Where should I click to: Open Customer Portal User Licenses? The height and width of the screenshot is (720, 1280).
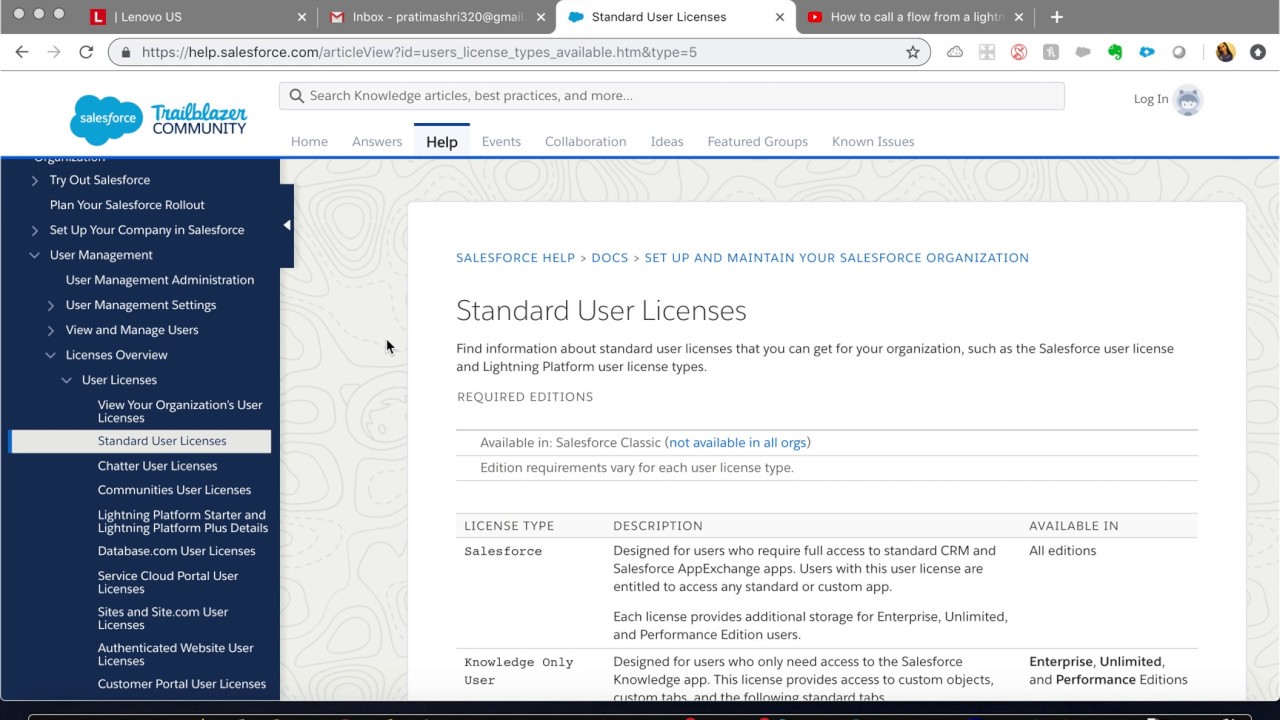click(x=182, y=684)
